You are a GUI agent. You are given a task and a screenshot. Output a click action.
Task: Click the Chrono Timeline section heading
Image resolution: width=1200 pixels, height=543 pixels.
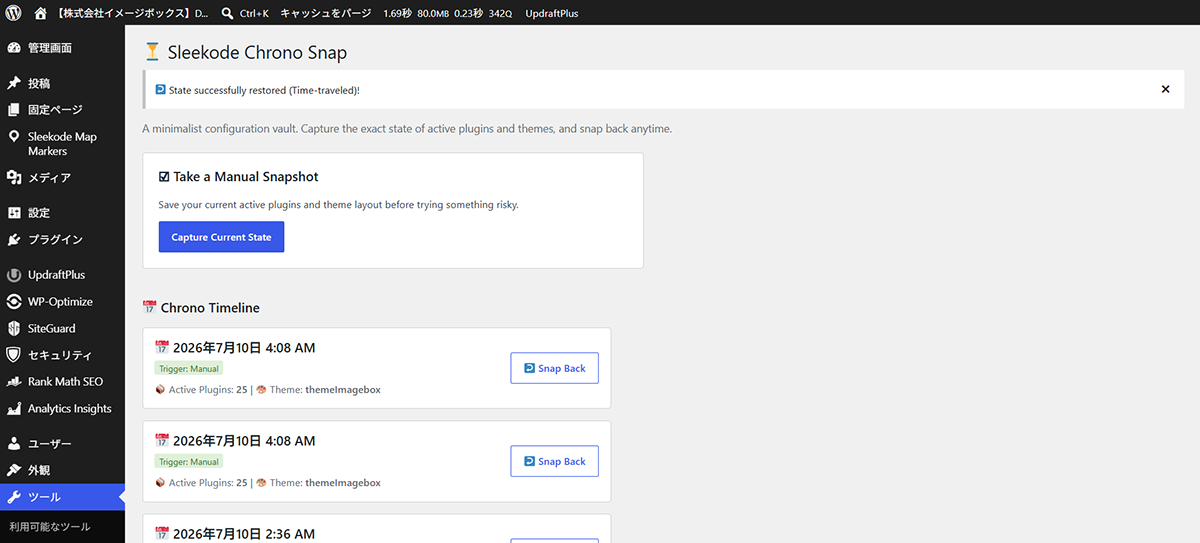[x=210, y=308]
